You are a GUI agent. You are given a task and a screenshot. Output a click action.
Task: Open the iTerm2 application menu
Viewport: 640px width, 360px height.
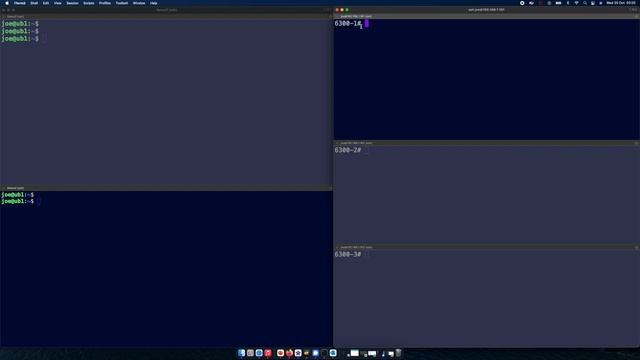(20, 3)
